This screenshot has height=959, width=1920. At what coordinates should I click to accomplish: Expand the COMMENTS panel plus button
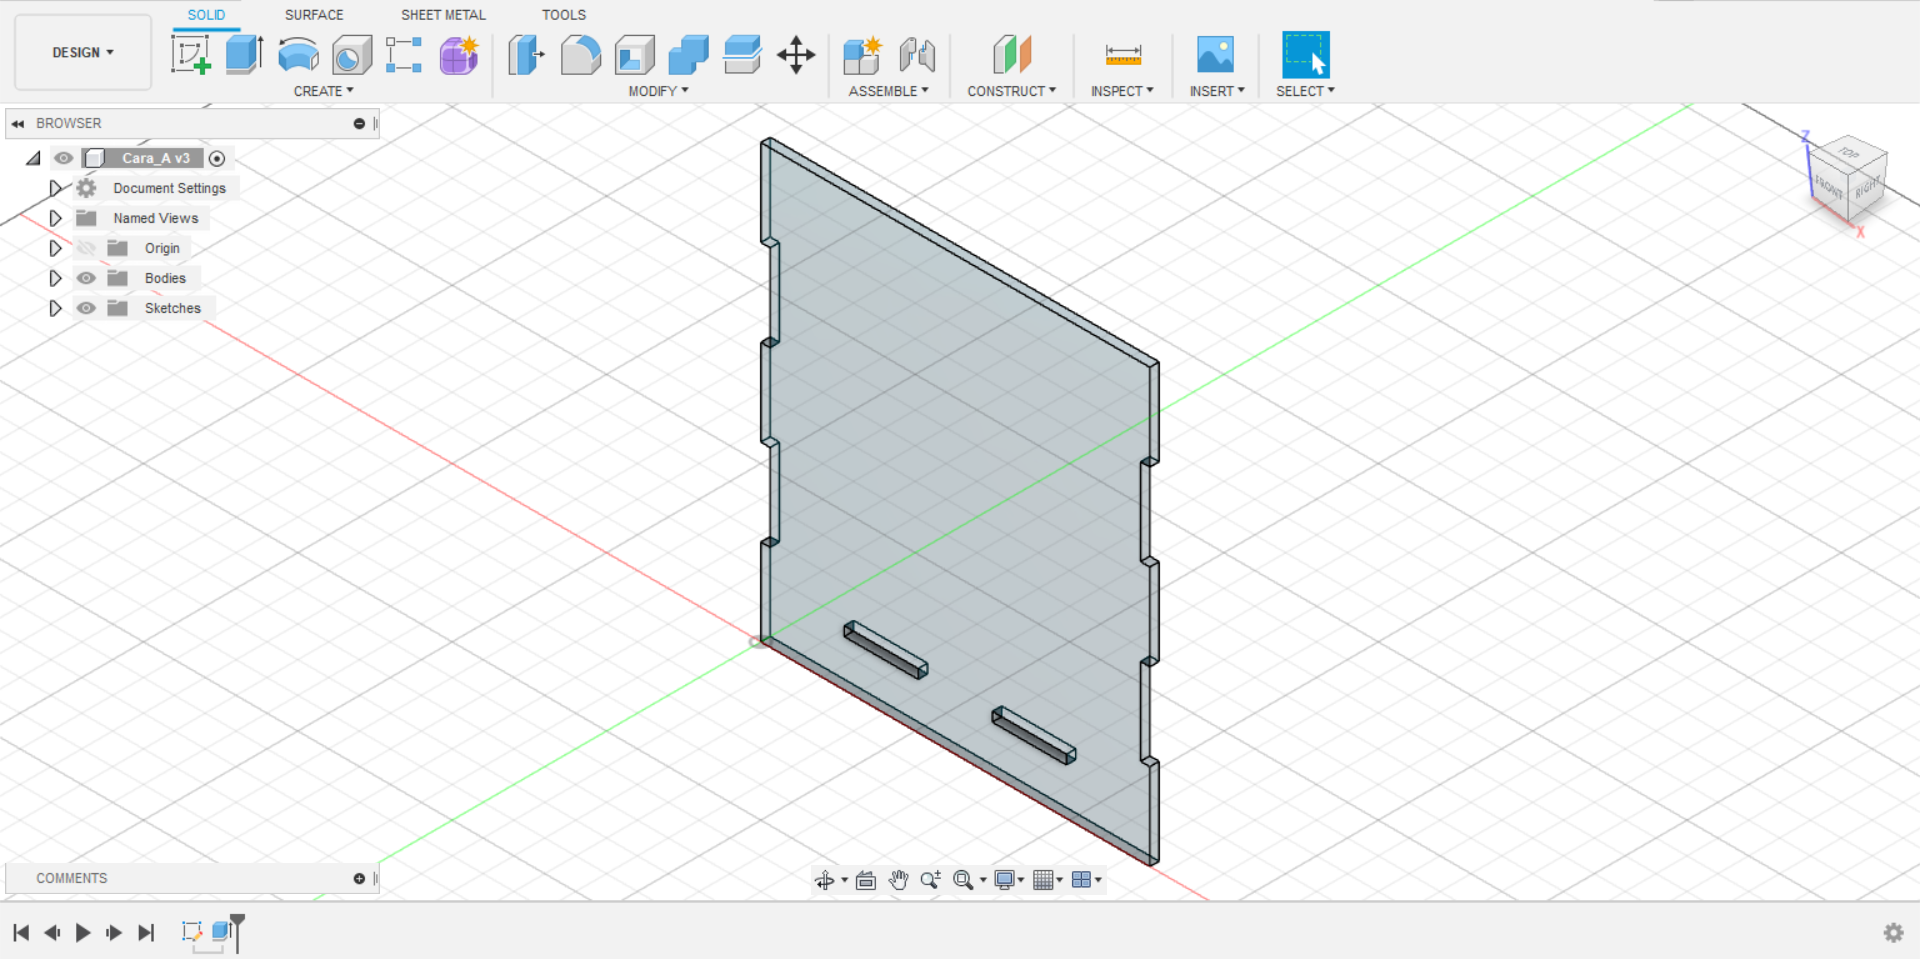[359, 878]
